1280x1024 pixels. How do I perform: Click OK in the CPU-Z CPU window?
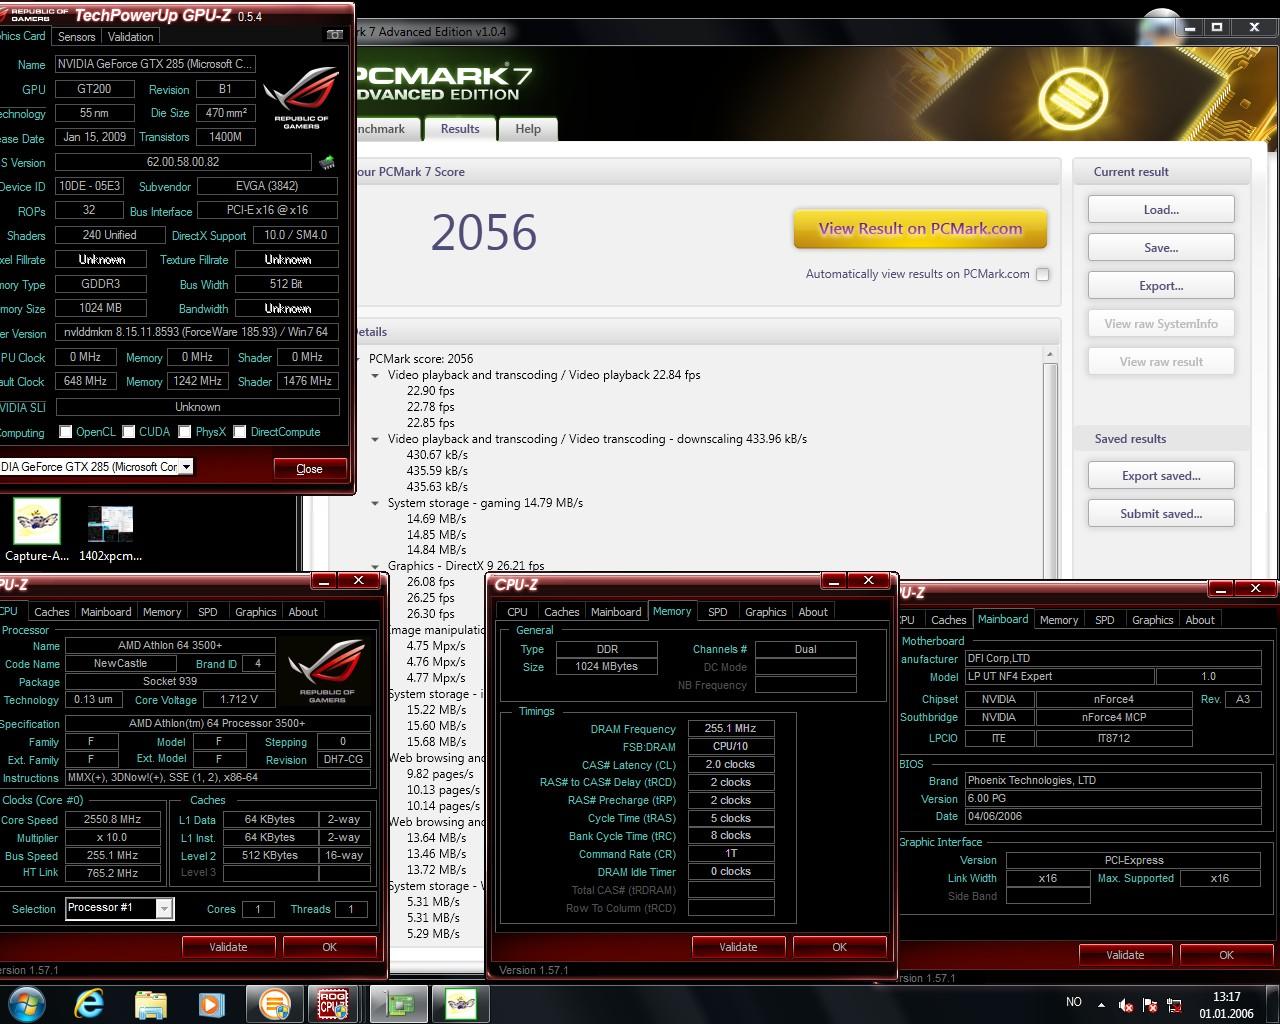point(330,947)
